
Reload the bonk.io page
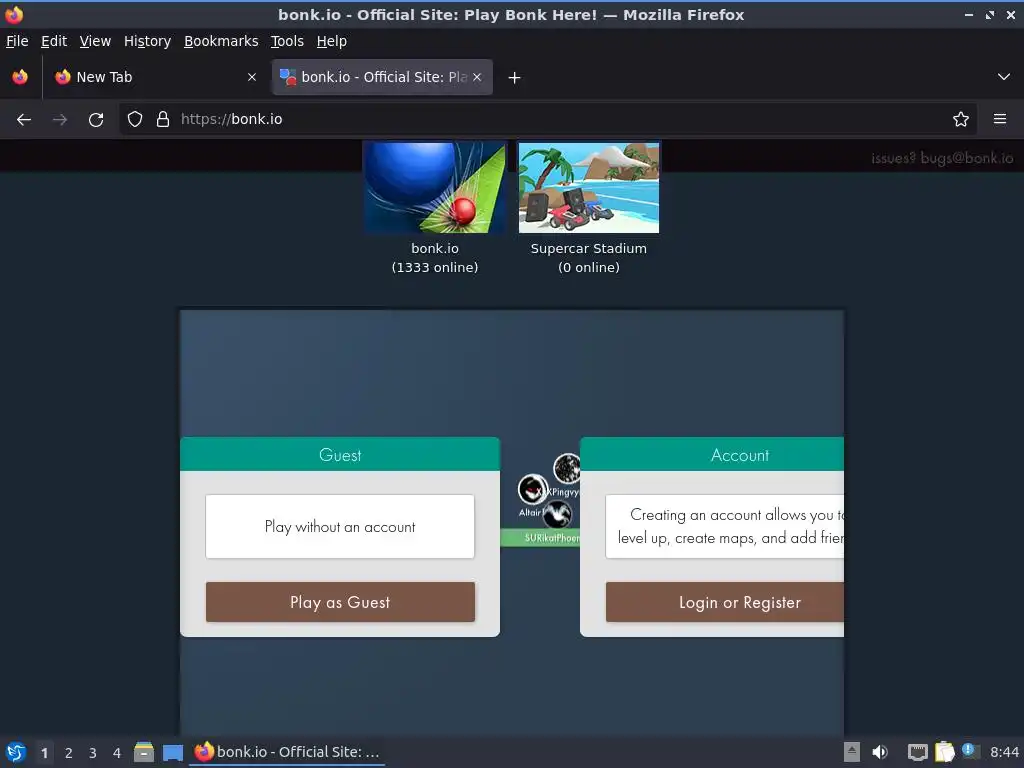click(x=96, y=120)
